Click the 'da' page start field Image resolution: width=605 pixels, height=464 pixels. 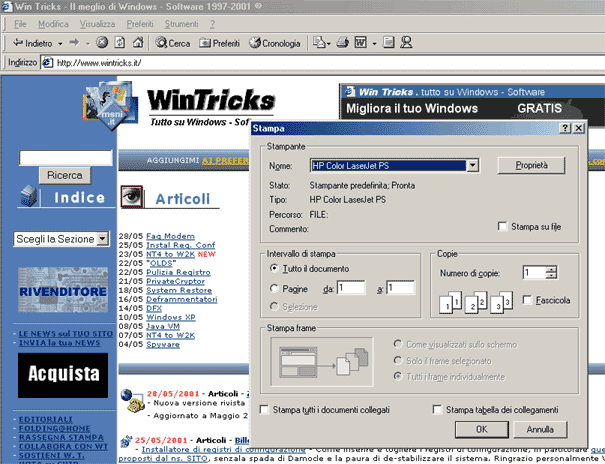[x=351, y=288]
